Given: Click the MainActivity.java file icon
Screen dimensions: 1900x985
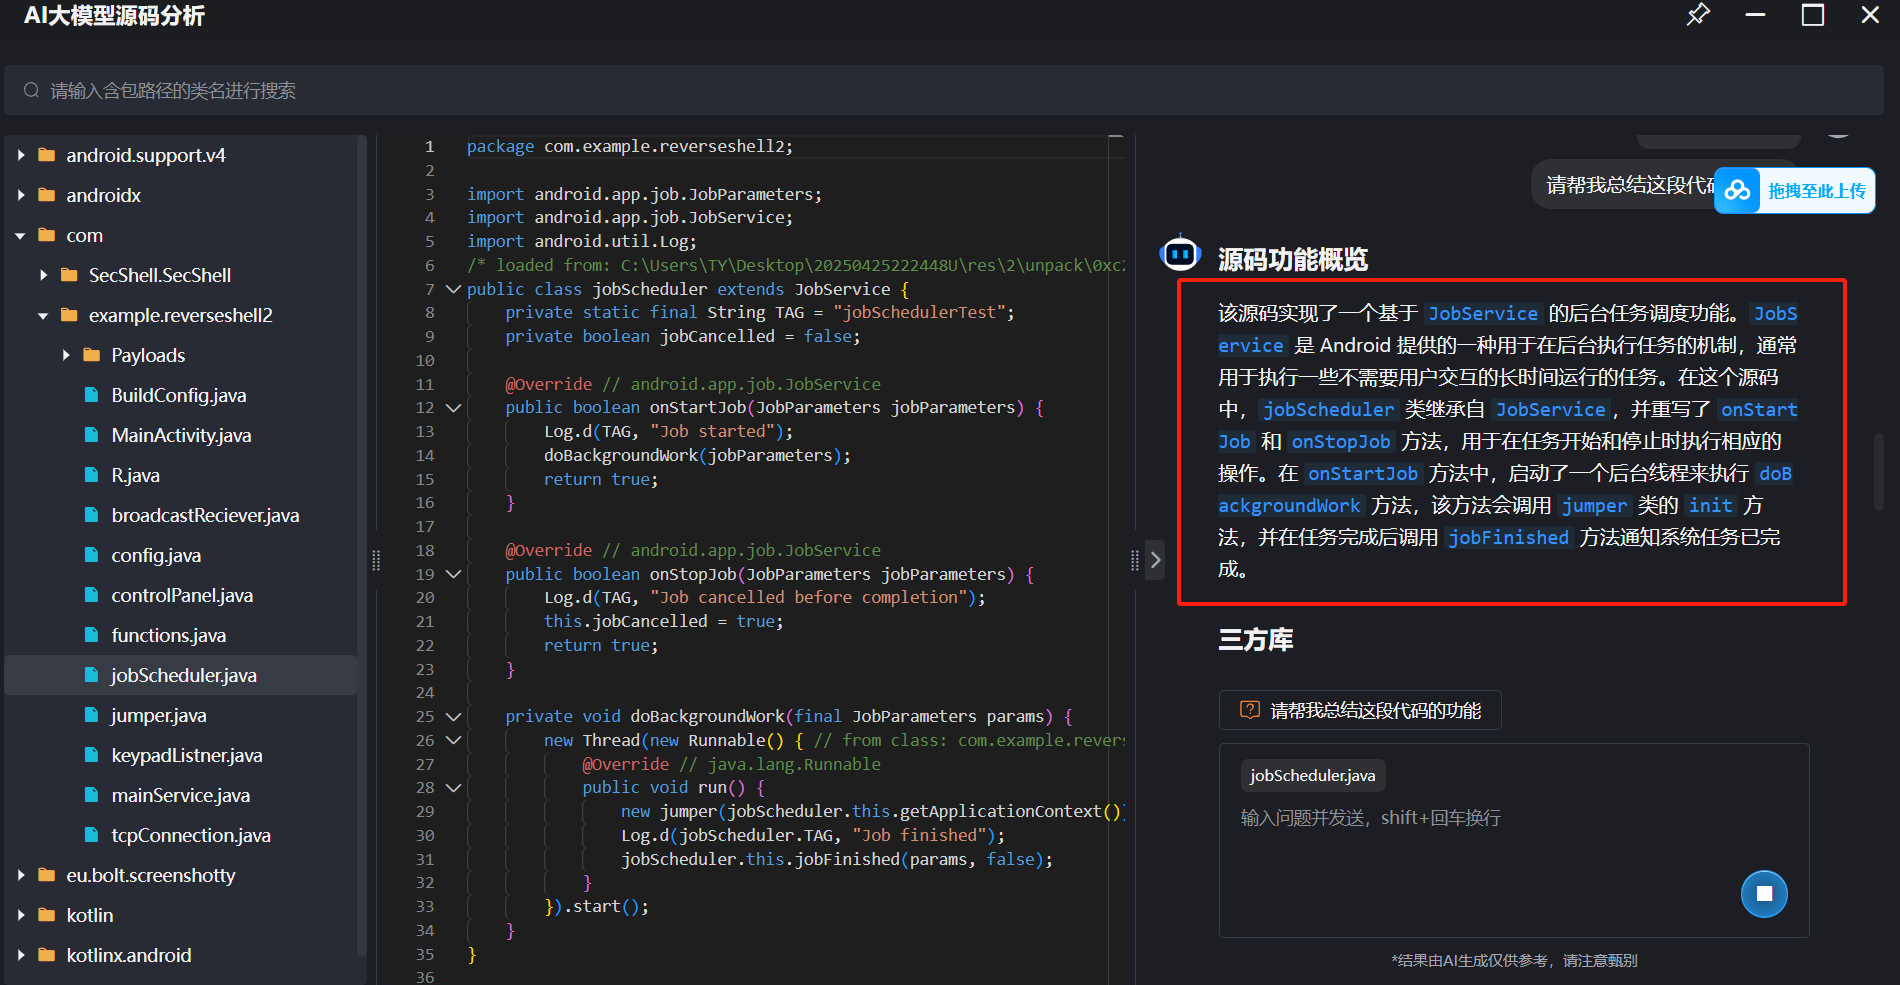Looking at the screenshot, I should point(91,435).
